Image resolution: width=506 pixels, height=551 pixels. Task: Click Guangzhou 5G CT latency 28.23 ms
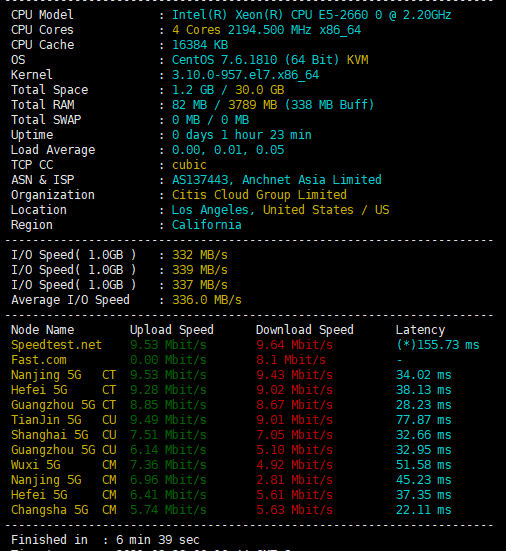[423, 405]
